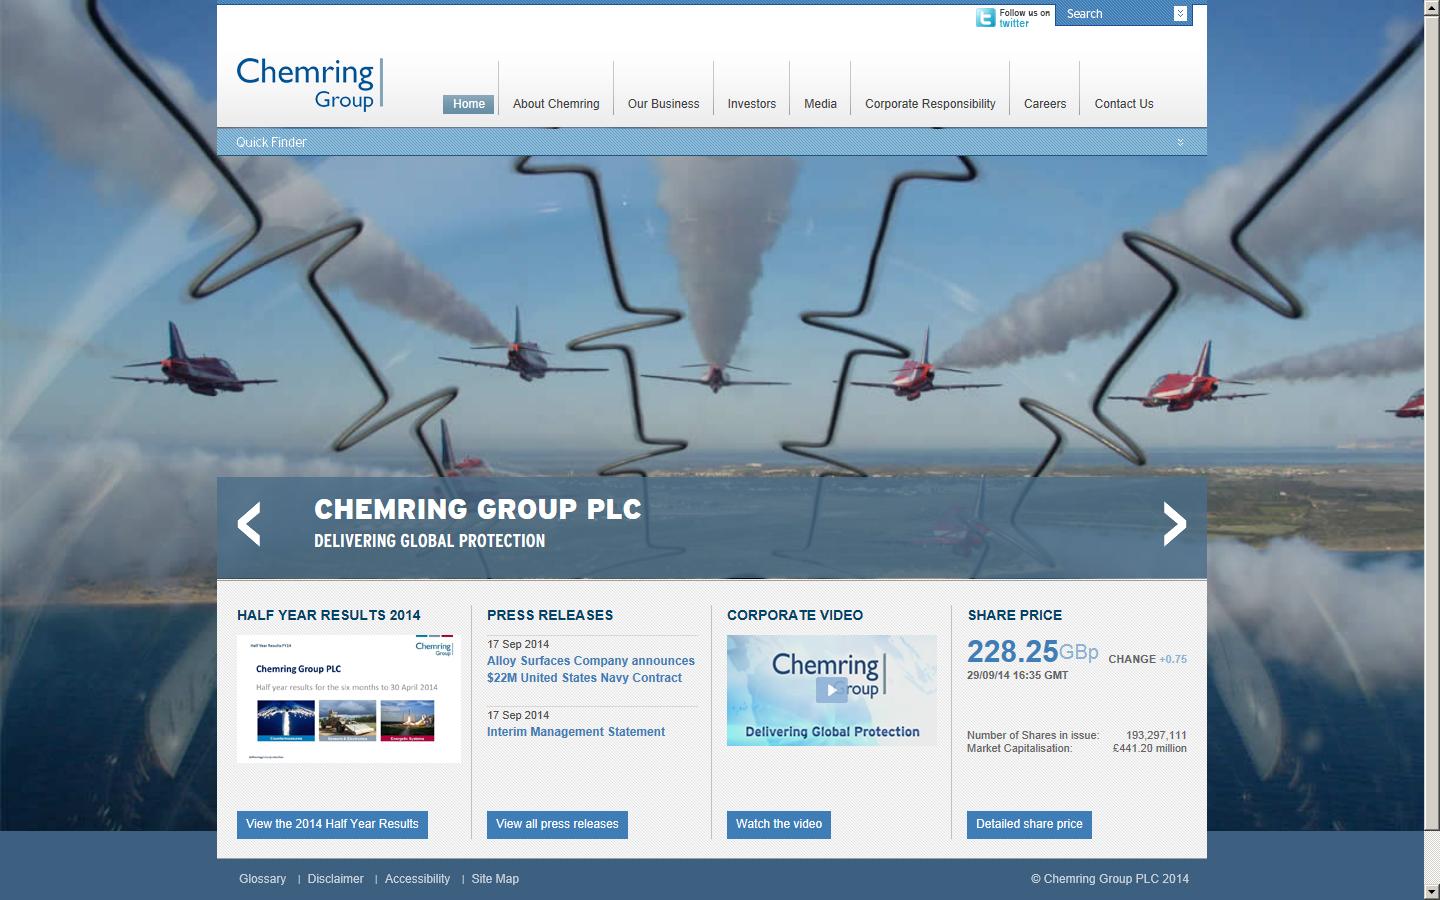1440x900 pixels.
Task: Read the Interim Management Statement
Action: pyautogui.click(x=576, y=731)
